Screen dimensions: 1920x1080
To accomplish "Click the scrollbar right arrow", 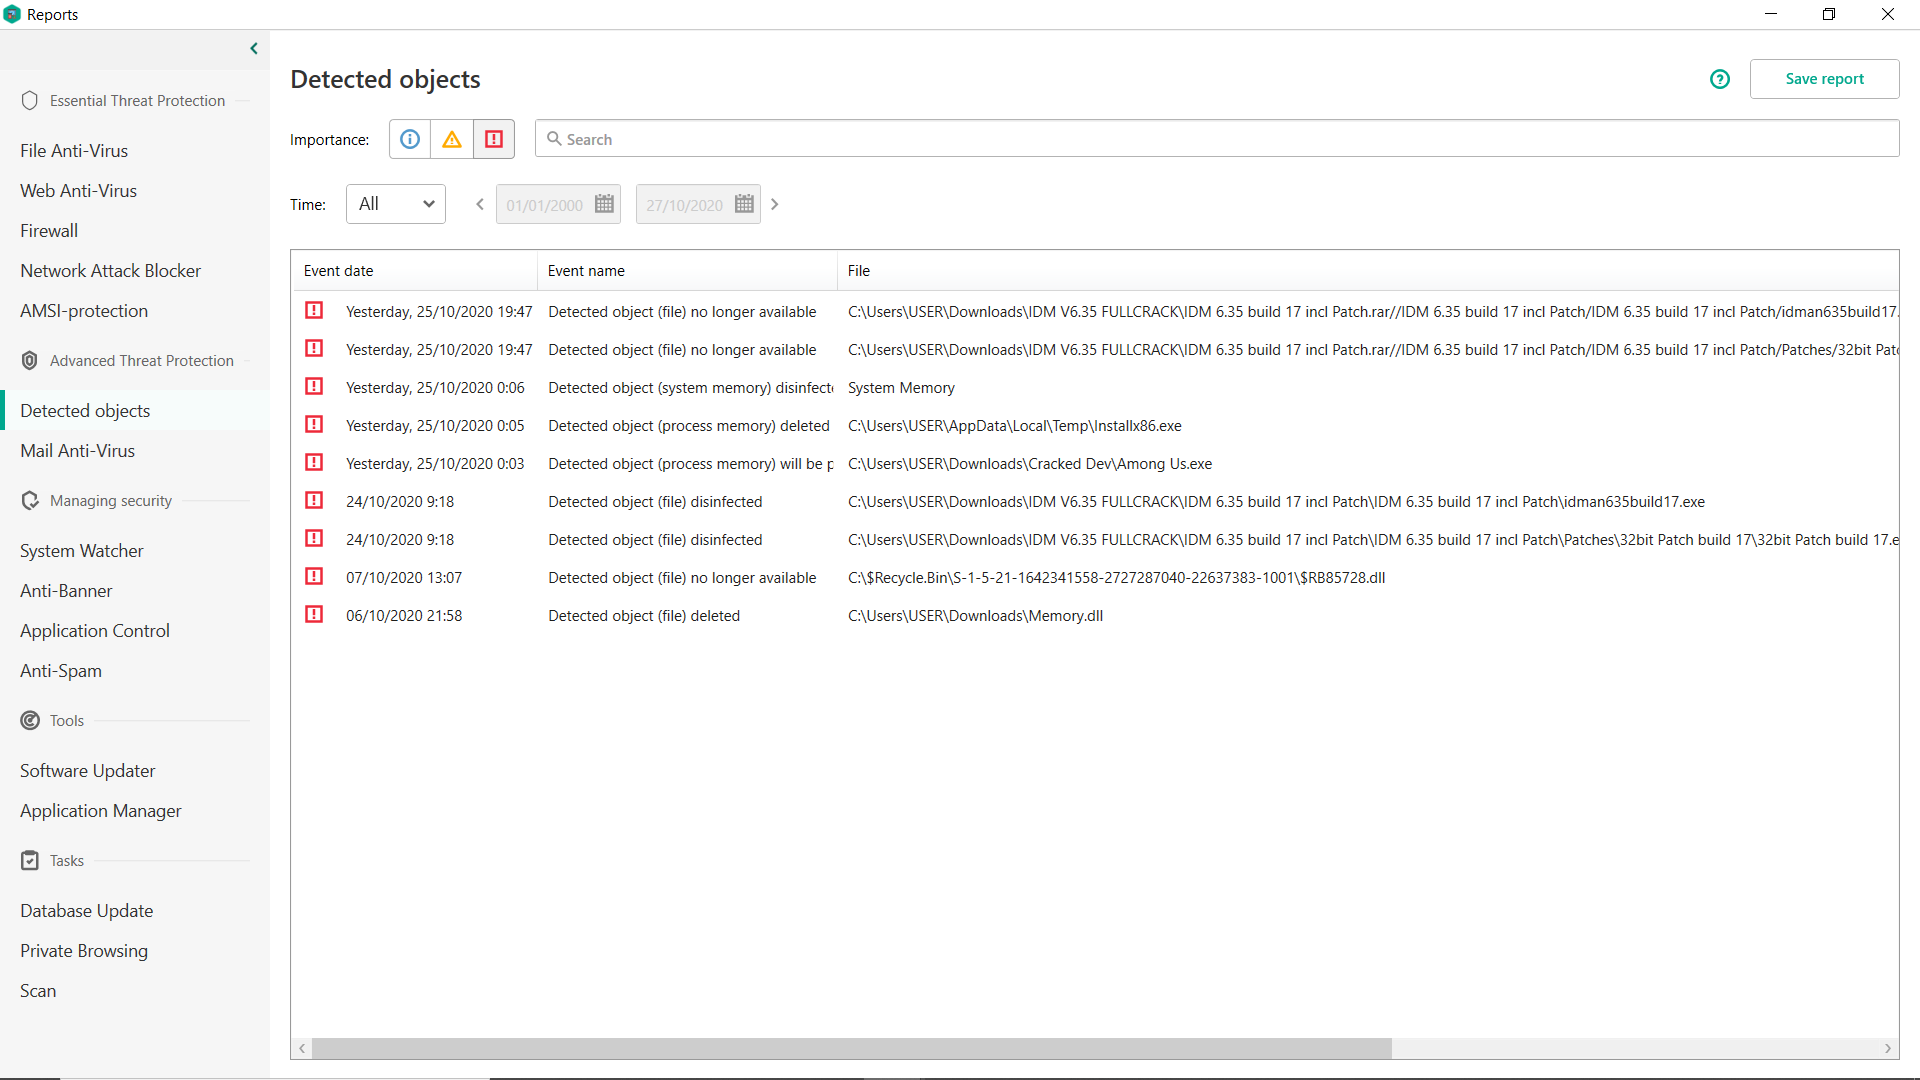I will click(x=1888, y=1048).
